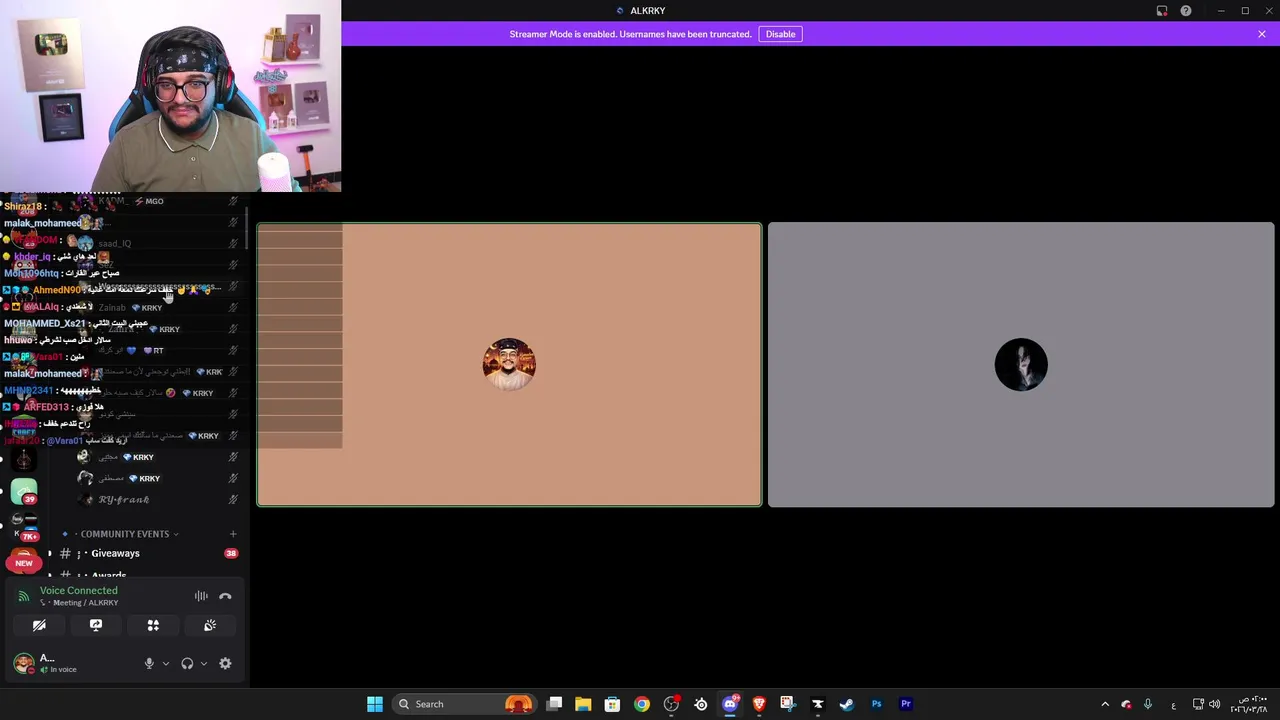
Task: Open headphones output device options arrow
Action: [204, 663]
